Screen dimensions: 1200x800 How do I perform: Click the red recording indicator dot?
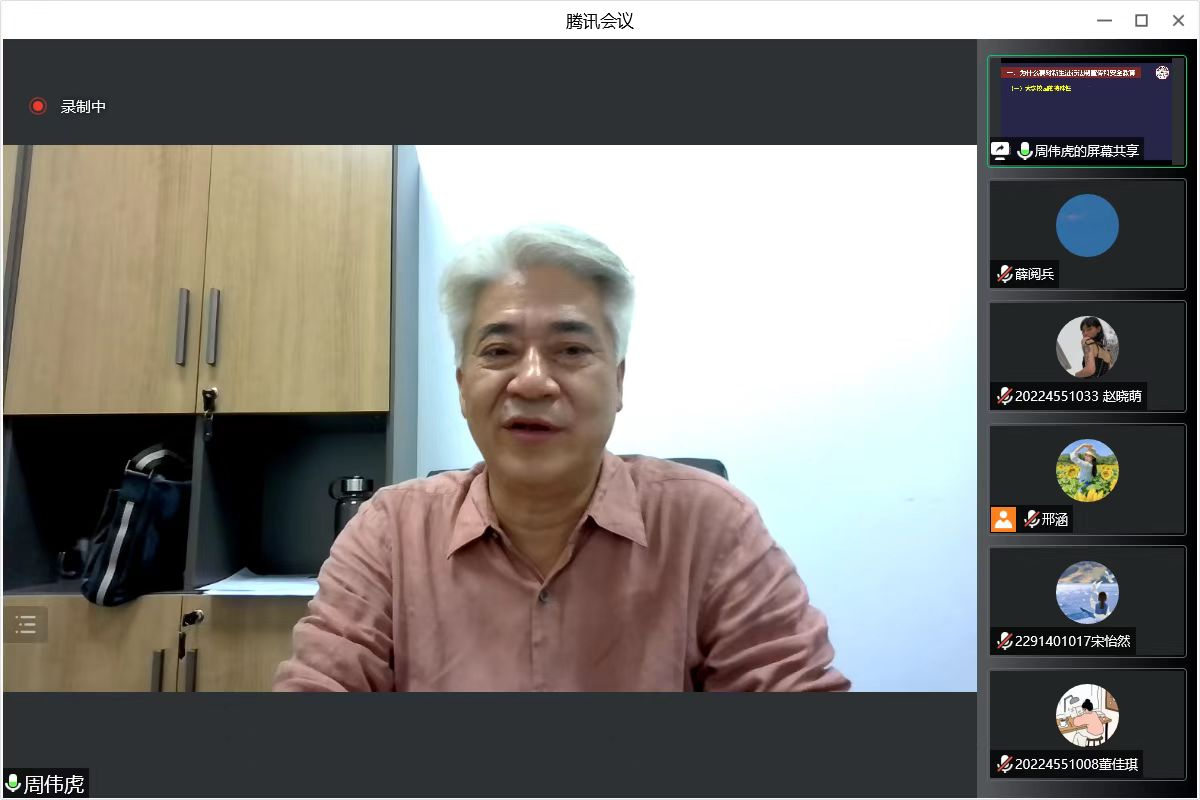38,106
